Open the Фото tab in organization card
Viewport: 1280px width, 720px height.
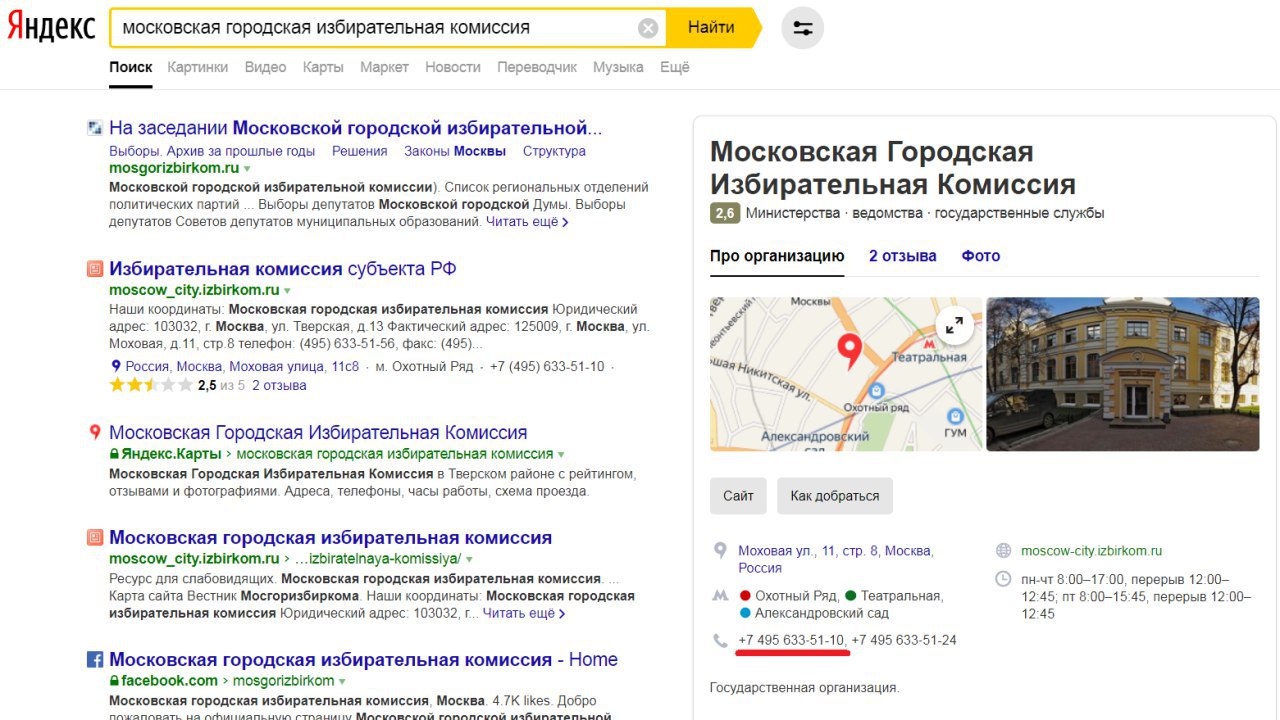point(981,256)
